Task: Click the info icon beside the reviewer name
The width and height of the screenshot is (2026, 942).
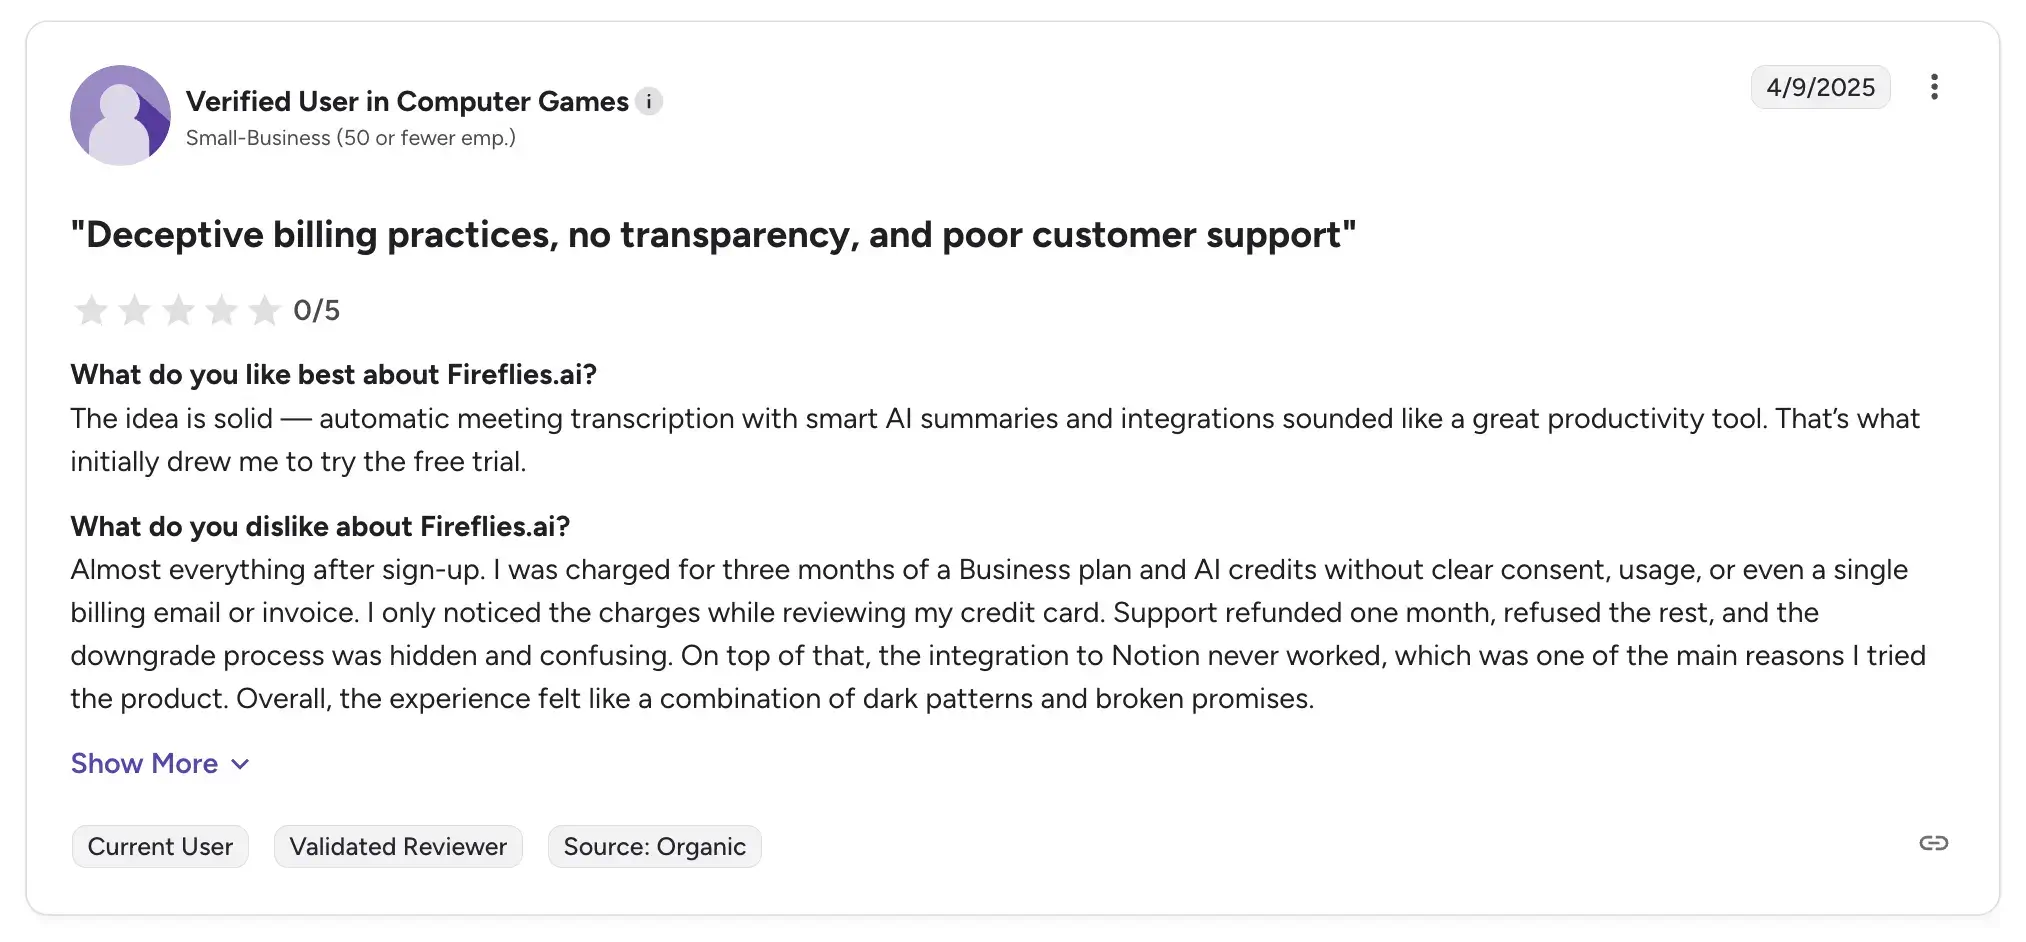Action: pos(649,101)
